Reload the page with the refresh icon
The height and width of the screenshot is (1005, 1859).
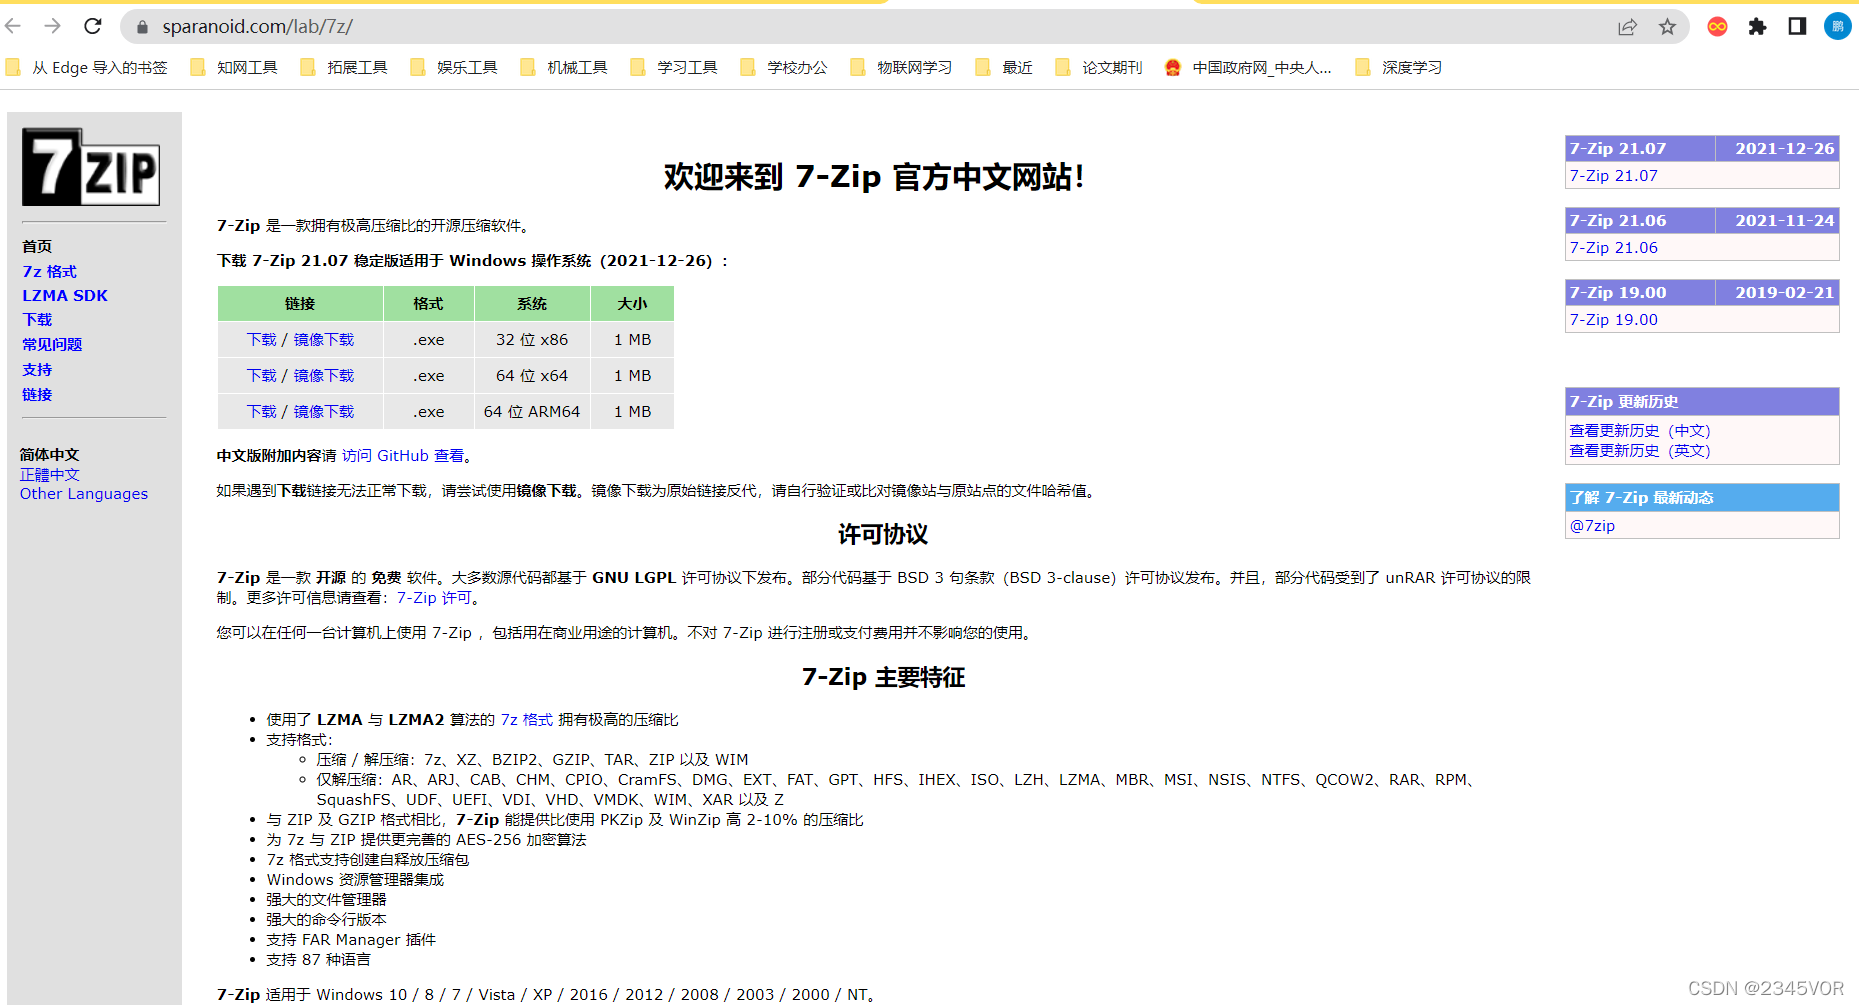pyautogui.click(x=93, y=26)
